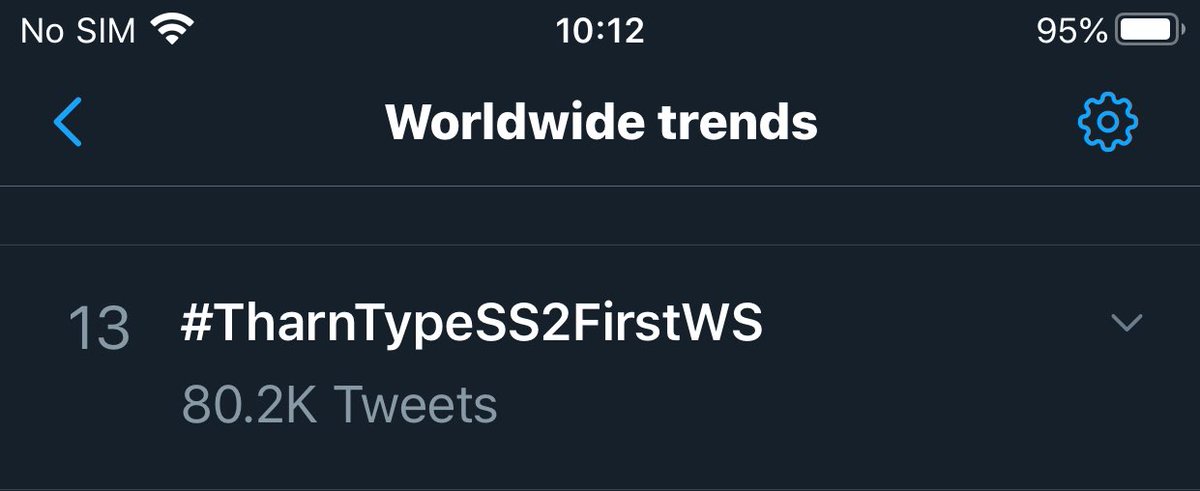Show more actions for the 80.2K Tweets trend
The image size is (1200, 491).
1127,323
